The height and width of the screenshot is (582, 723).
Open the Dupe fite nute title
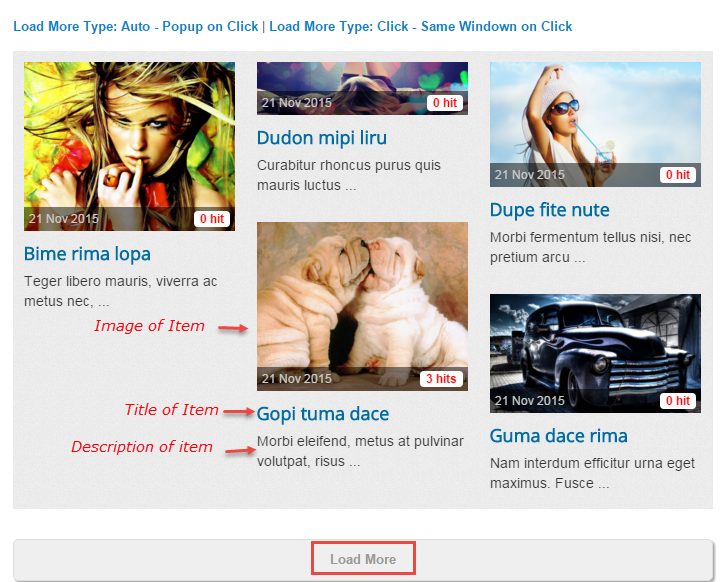pyautogui.click(x=550, y=210)
